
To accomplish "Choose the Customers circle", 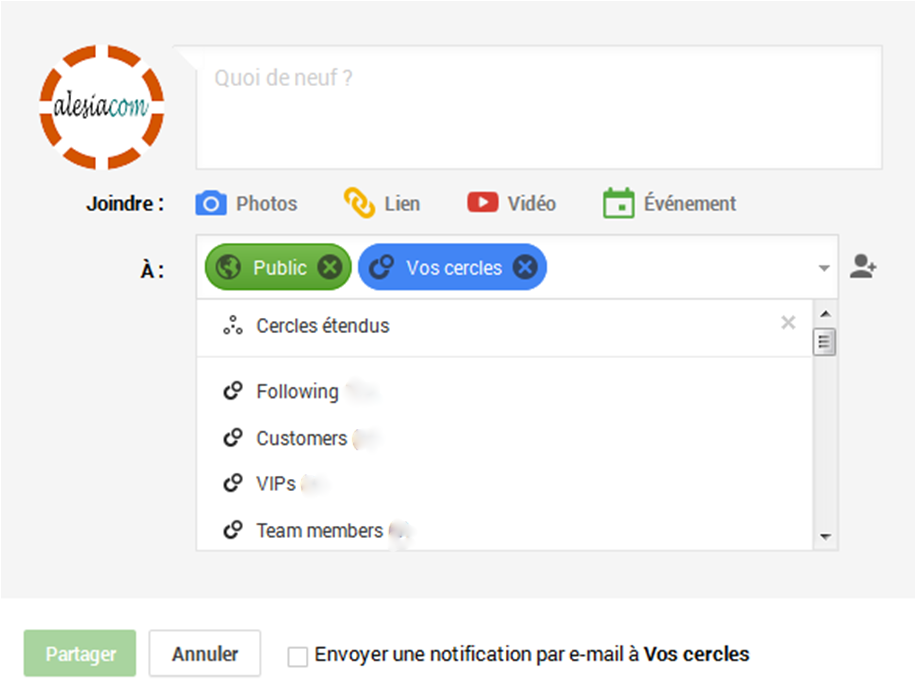I will pos(301,438).
